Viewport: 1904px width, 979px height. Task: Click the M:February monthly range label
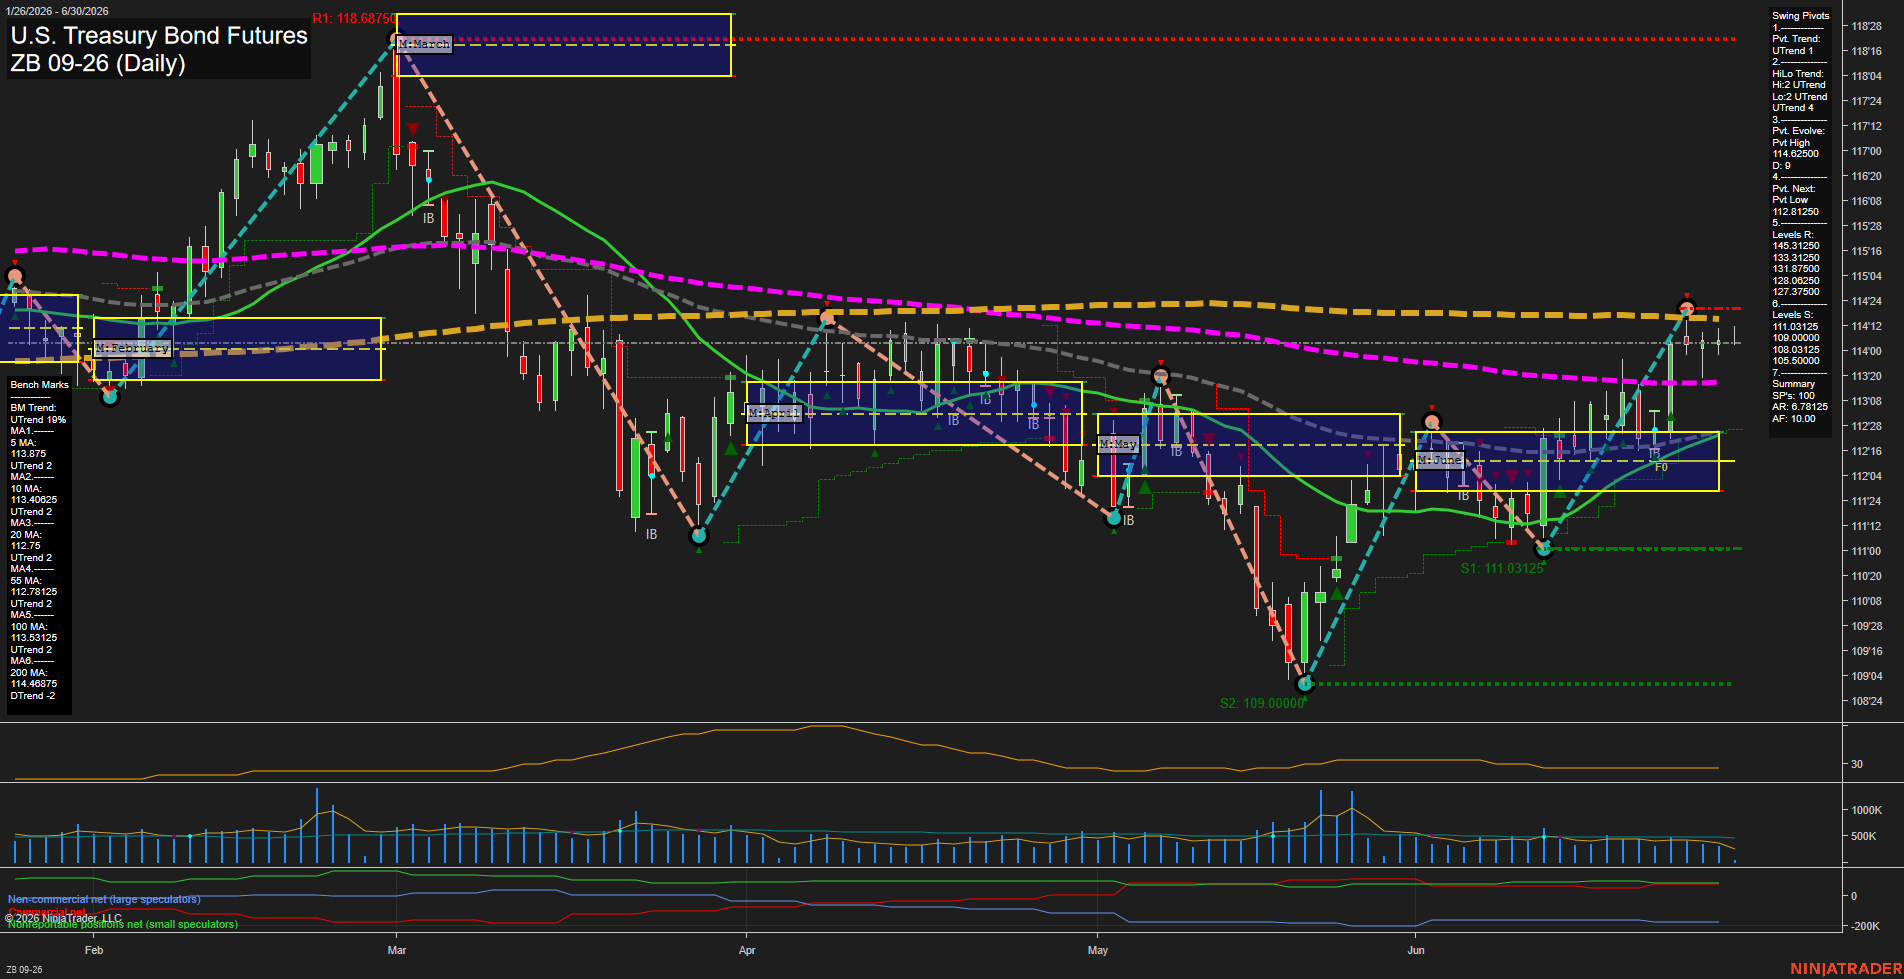coord(133,348)
